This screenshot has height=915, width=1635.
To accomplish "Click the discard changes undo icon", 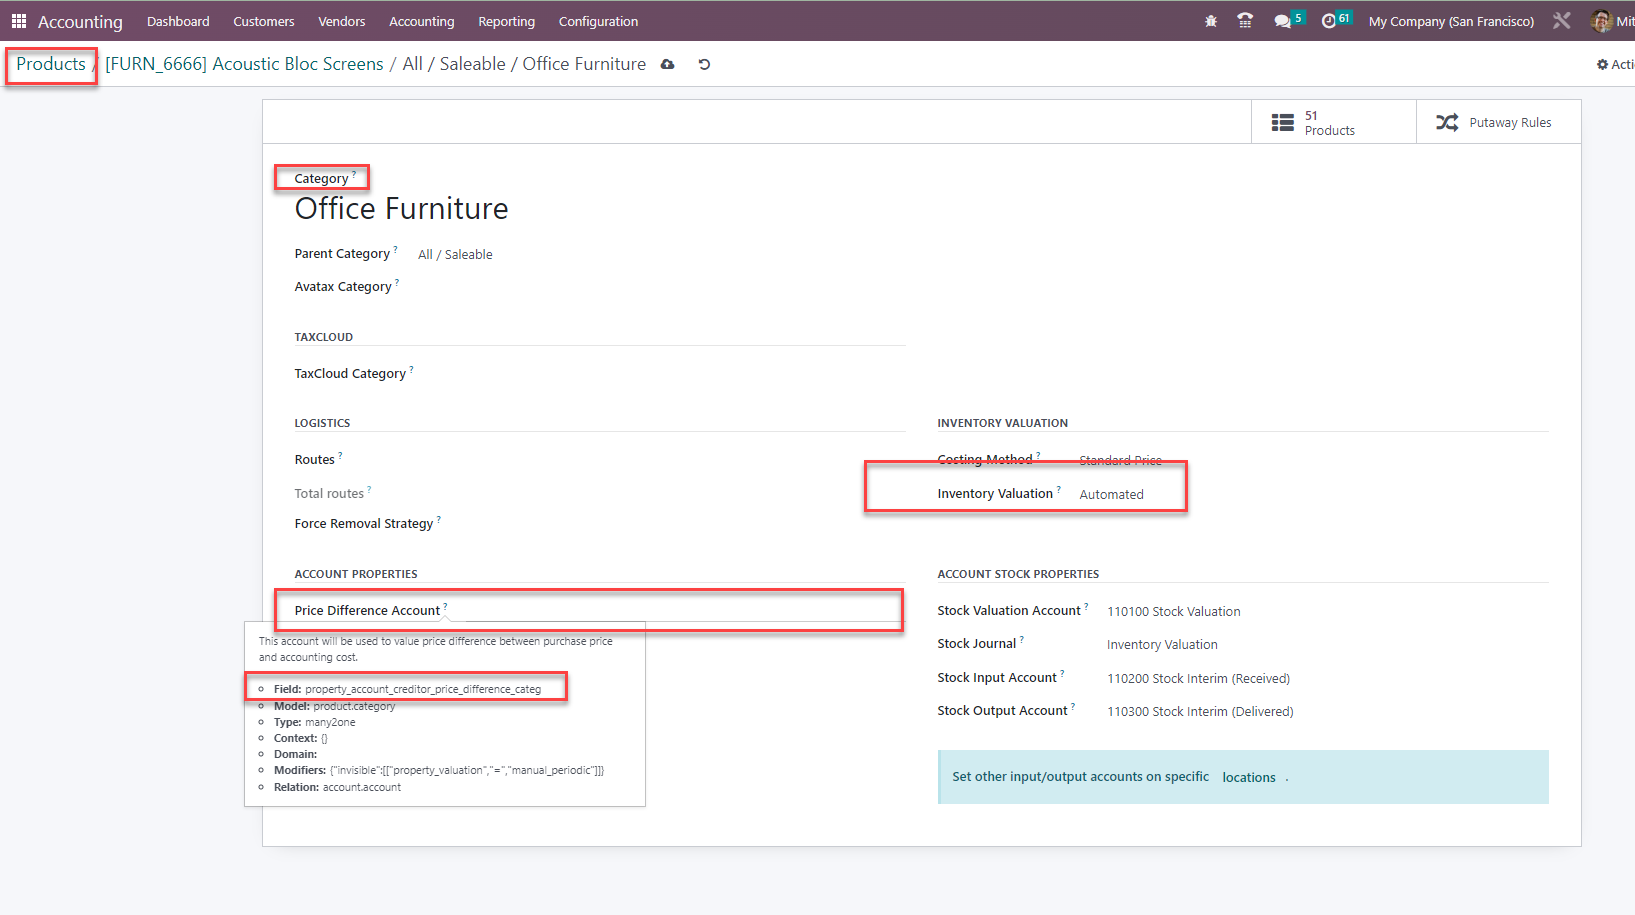I will (x=704, y=64).
